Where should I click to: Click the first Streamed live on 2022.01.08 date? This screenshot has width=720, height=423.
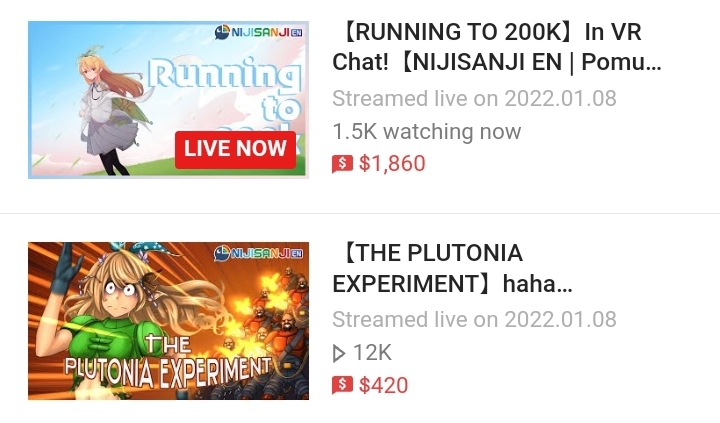point(474,98)
